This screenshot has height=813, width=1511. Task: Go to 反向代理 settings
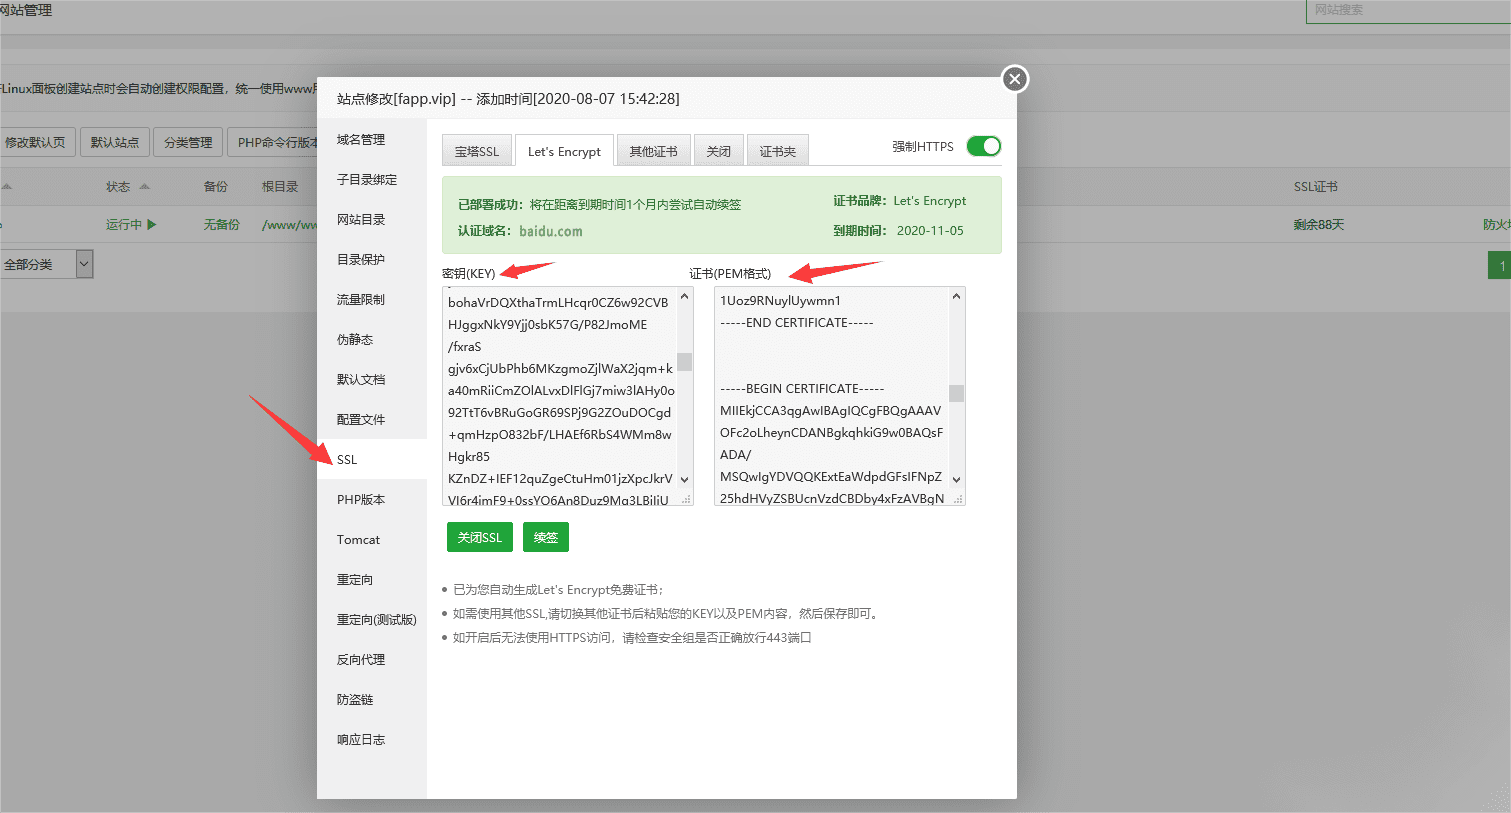pyautogui.click(x=361, y=660)
